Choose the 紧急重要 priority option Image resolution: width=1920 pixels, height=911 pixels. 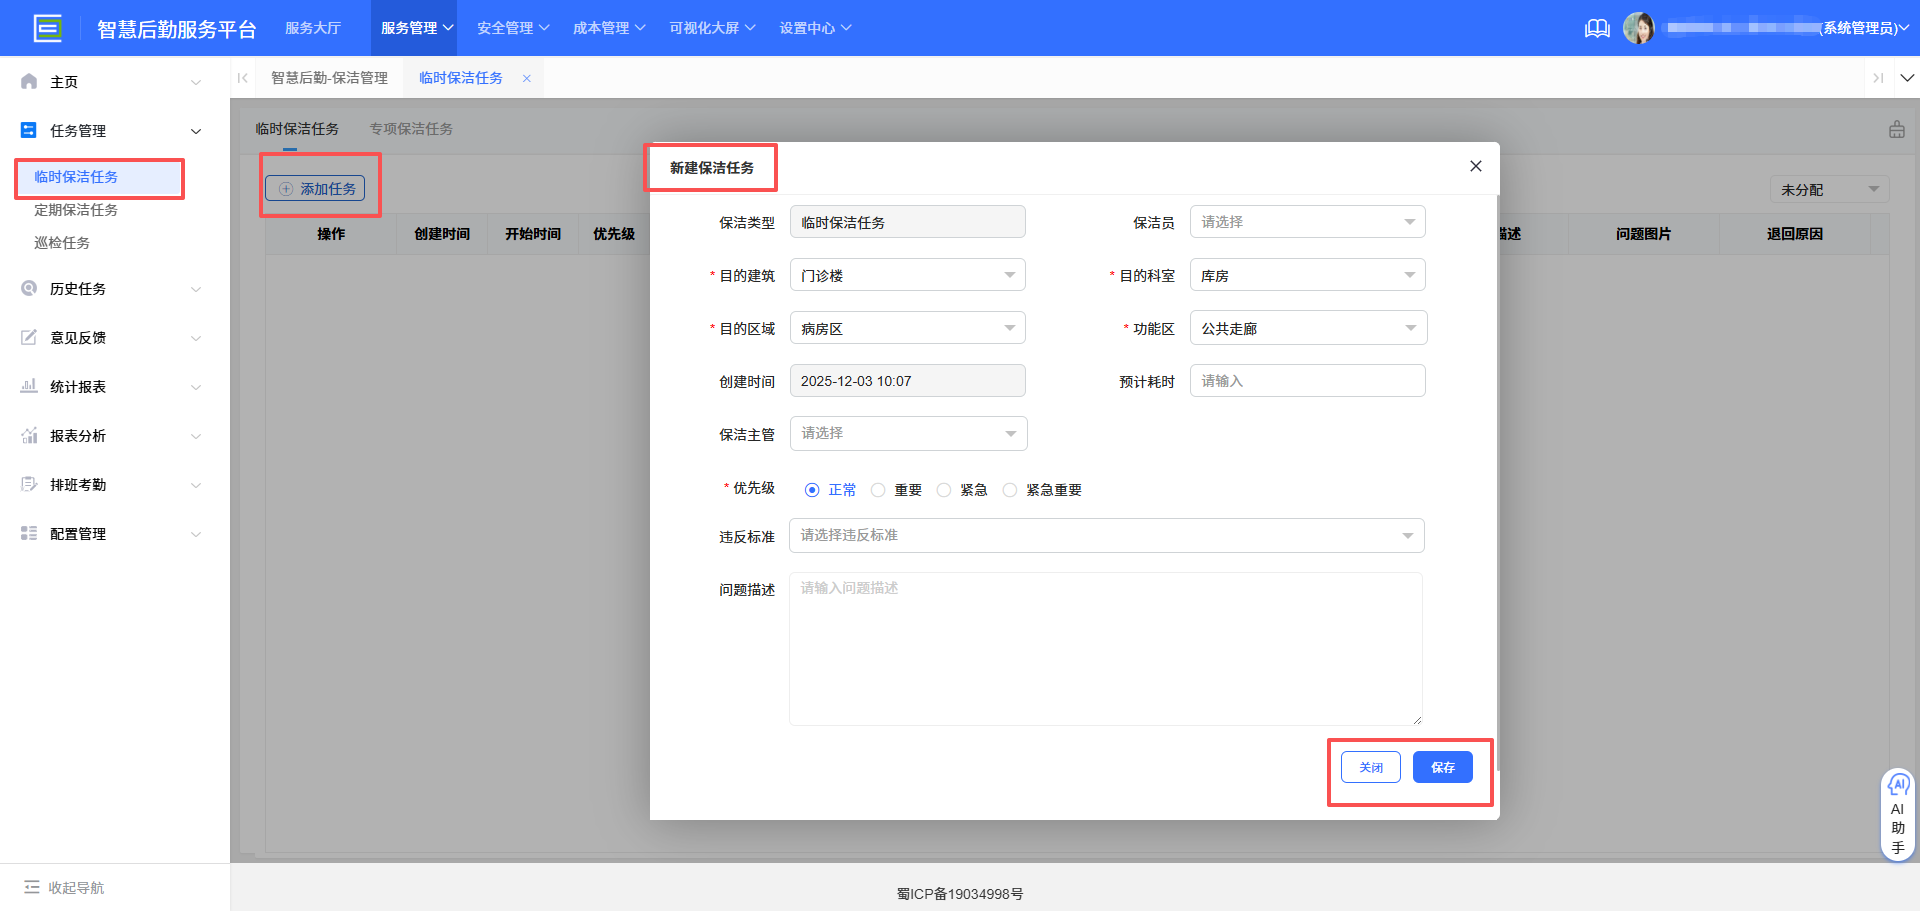pos(1010,489)
